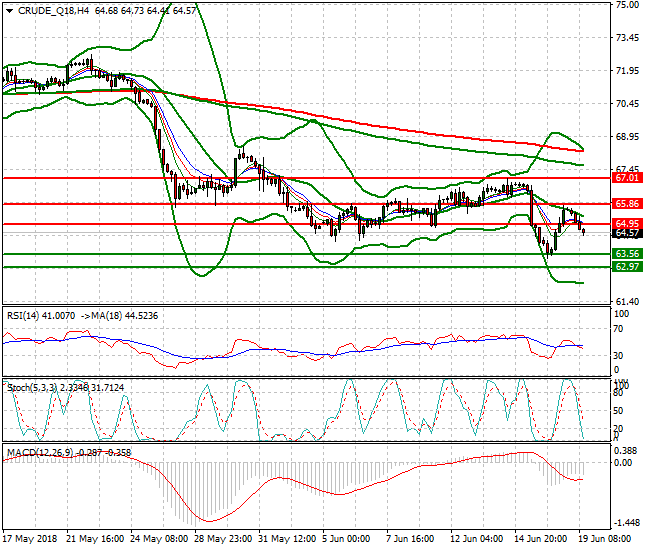Click the 7 Jun 16:00 time label
Image resolution: width=650 pixels, height=550 pixels.
point(410,539)
